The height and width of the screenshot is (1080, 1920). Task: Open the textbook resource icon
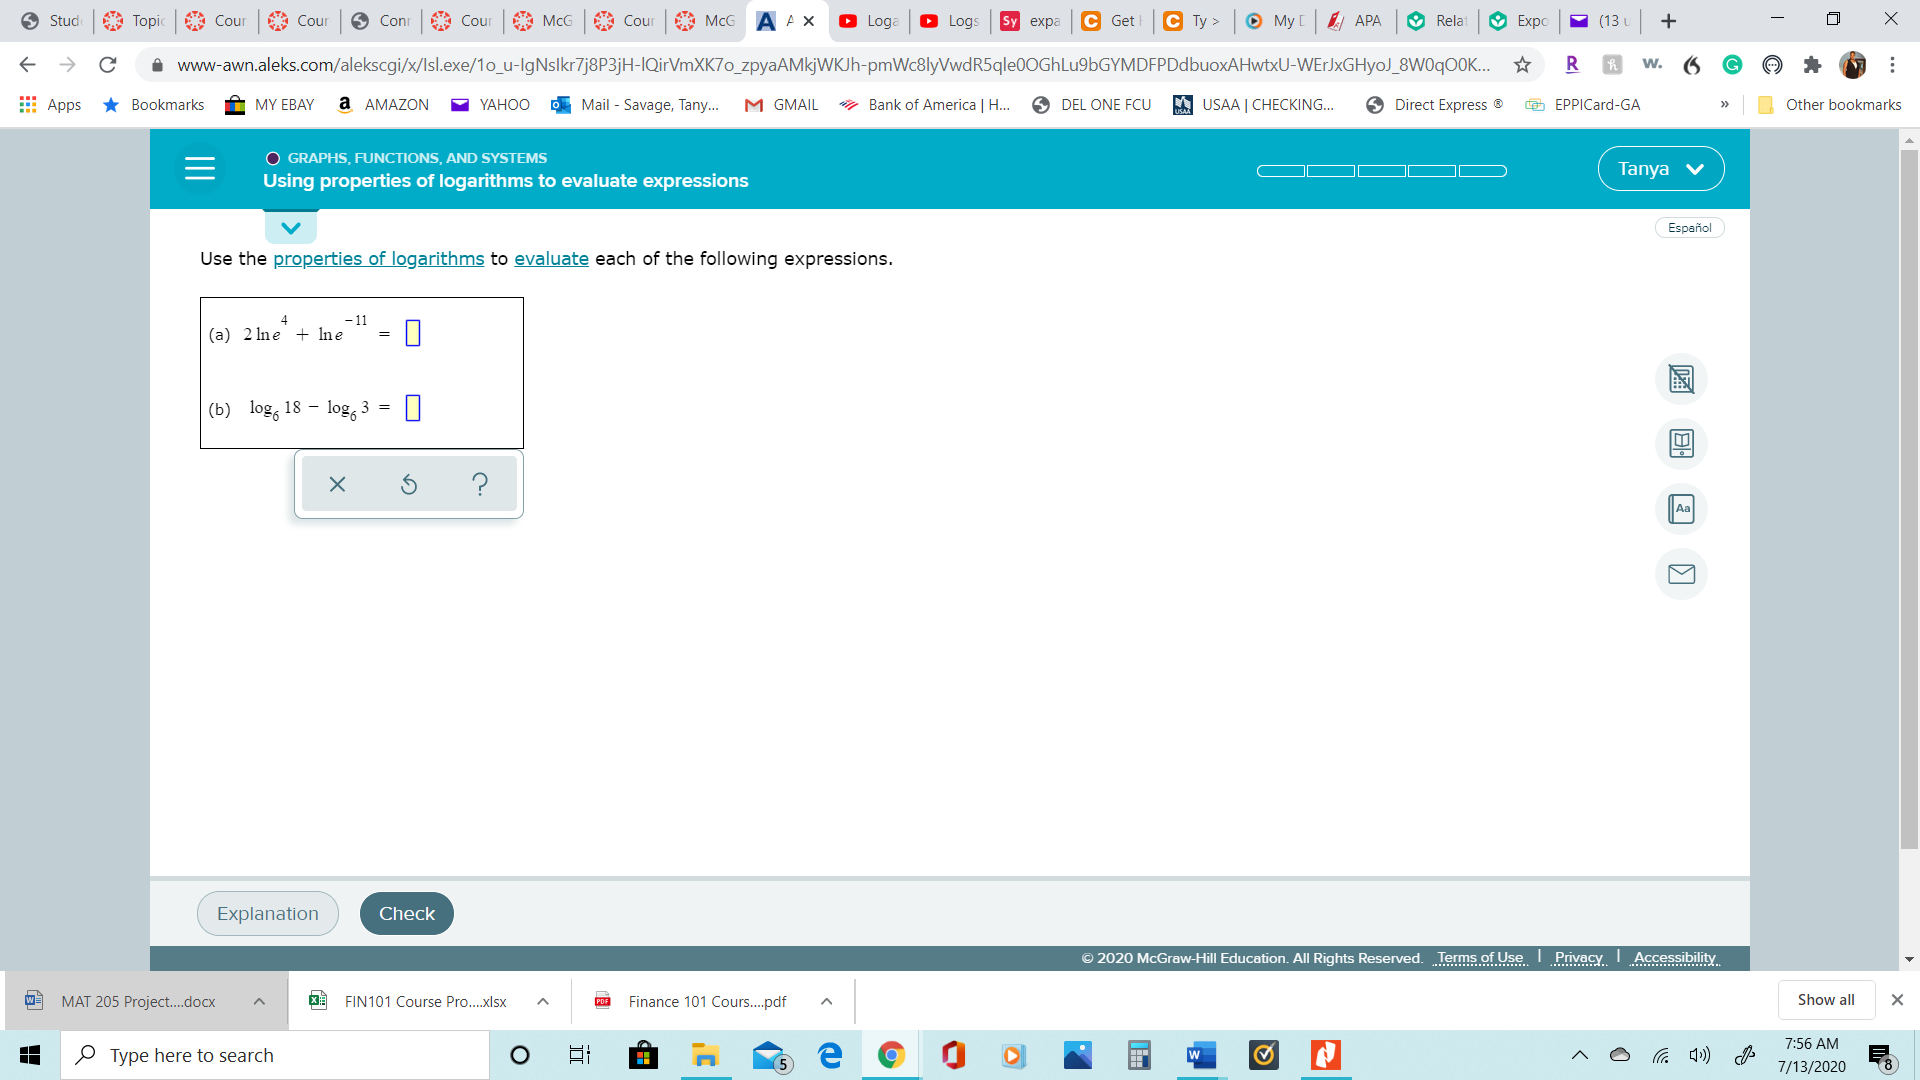tap(1681, 443)
